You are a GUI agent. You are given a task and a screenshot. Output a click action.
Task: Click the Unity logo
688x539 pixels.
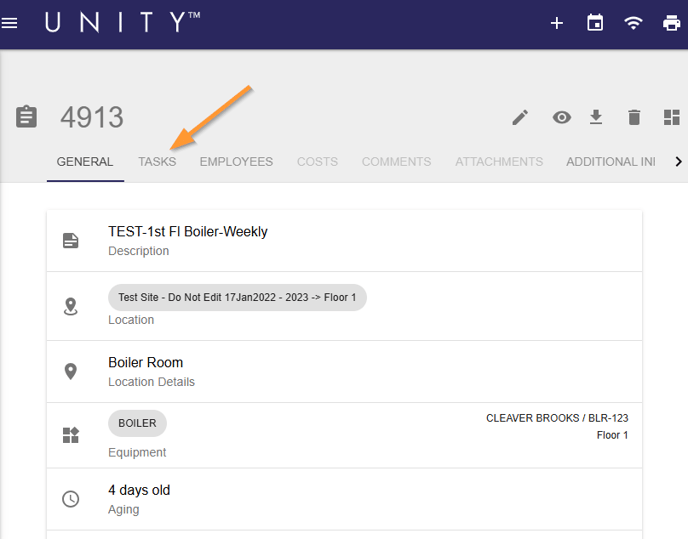[x=122, y=22]
